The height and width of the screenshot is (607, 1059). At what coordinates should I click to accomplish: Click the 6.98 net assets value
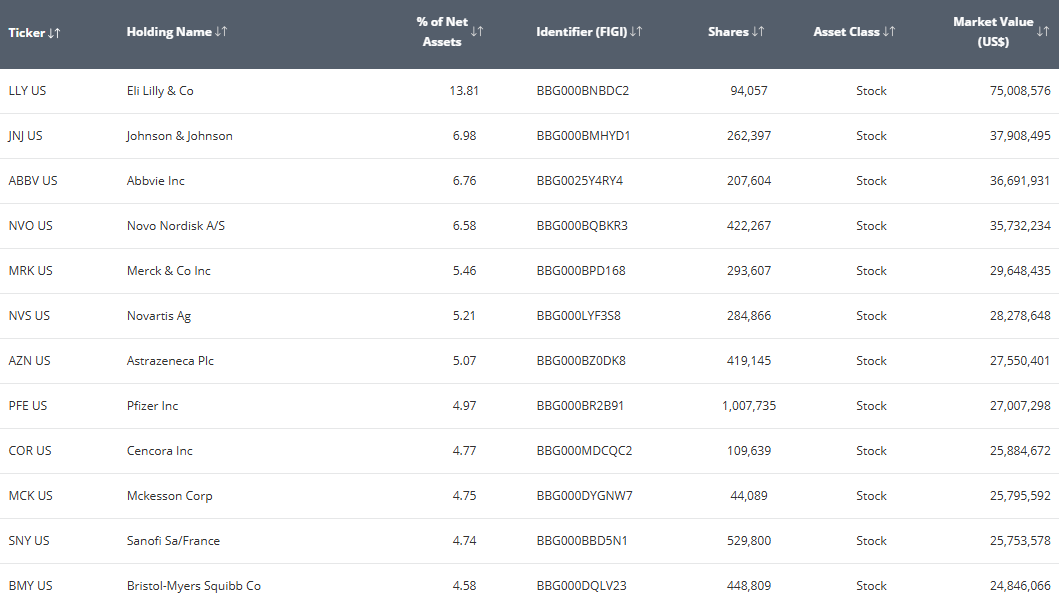click(x=465, y=136)
